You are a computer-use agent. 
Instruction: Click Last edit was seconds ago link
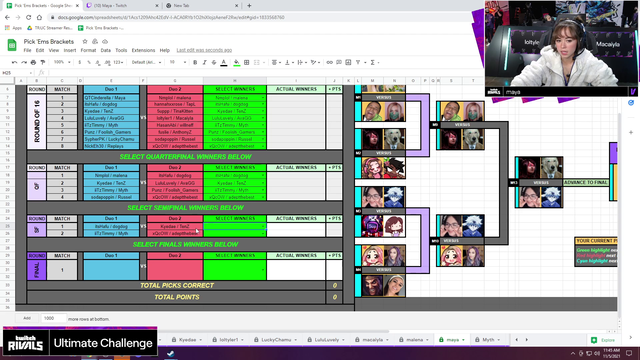pos(204,50)
